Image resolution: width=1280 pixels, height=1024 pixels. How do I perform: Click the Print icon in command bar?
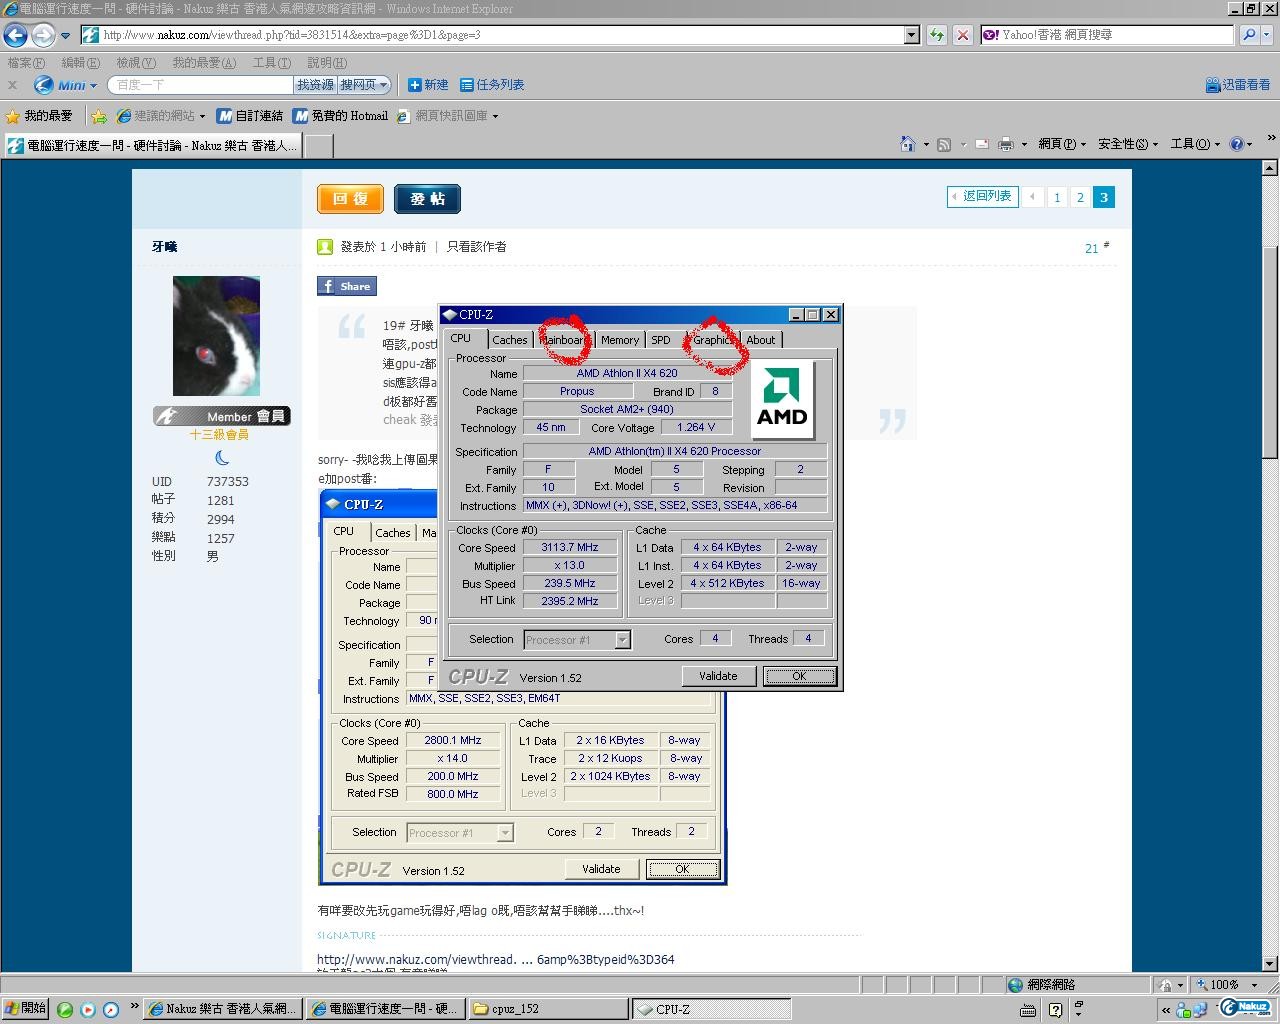point(1006,144)
